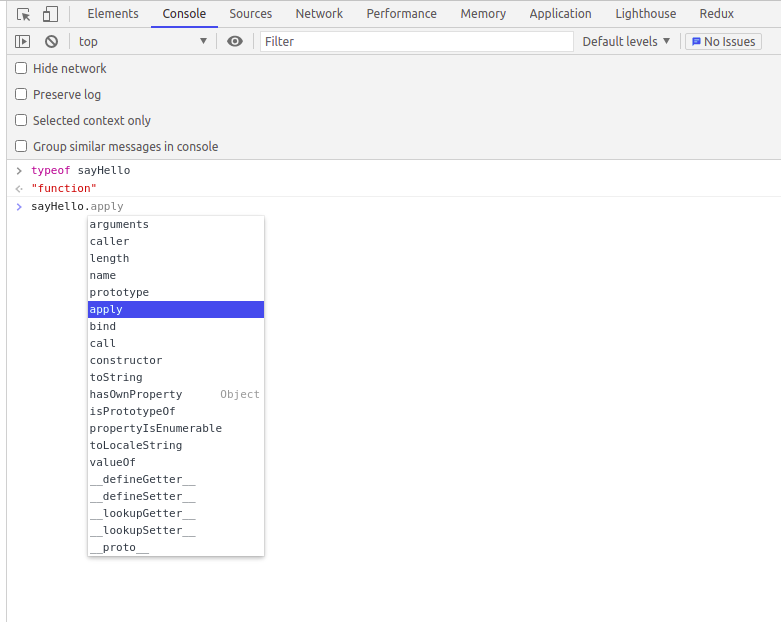Select prototype from suggestions
781x622 pixels.
[x=176, y=292]
